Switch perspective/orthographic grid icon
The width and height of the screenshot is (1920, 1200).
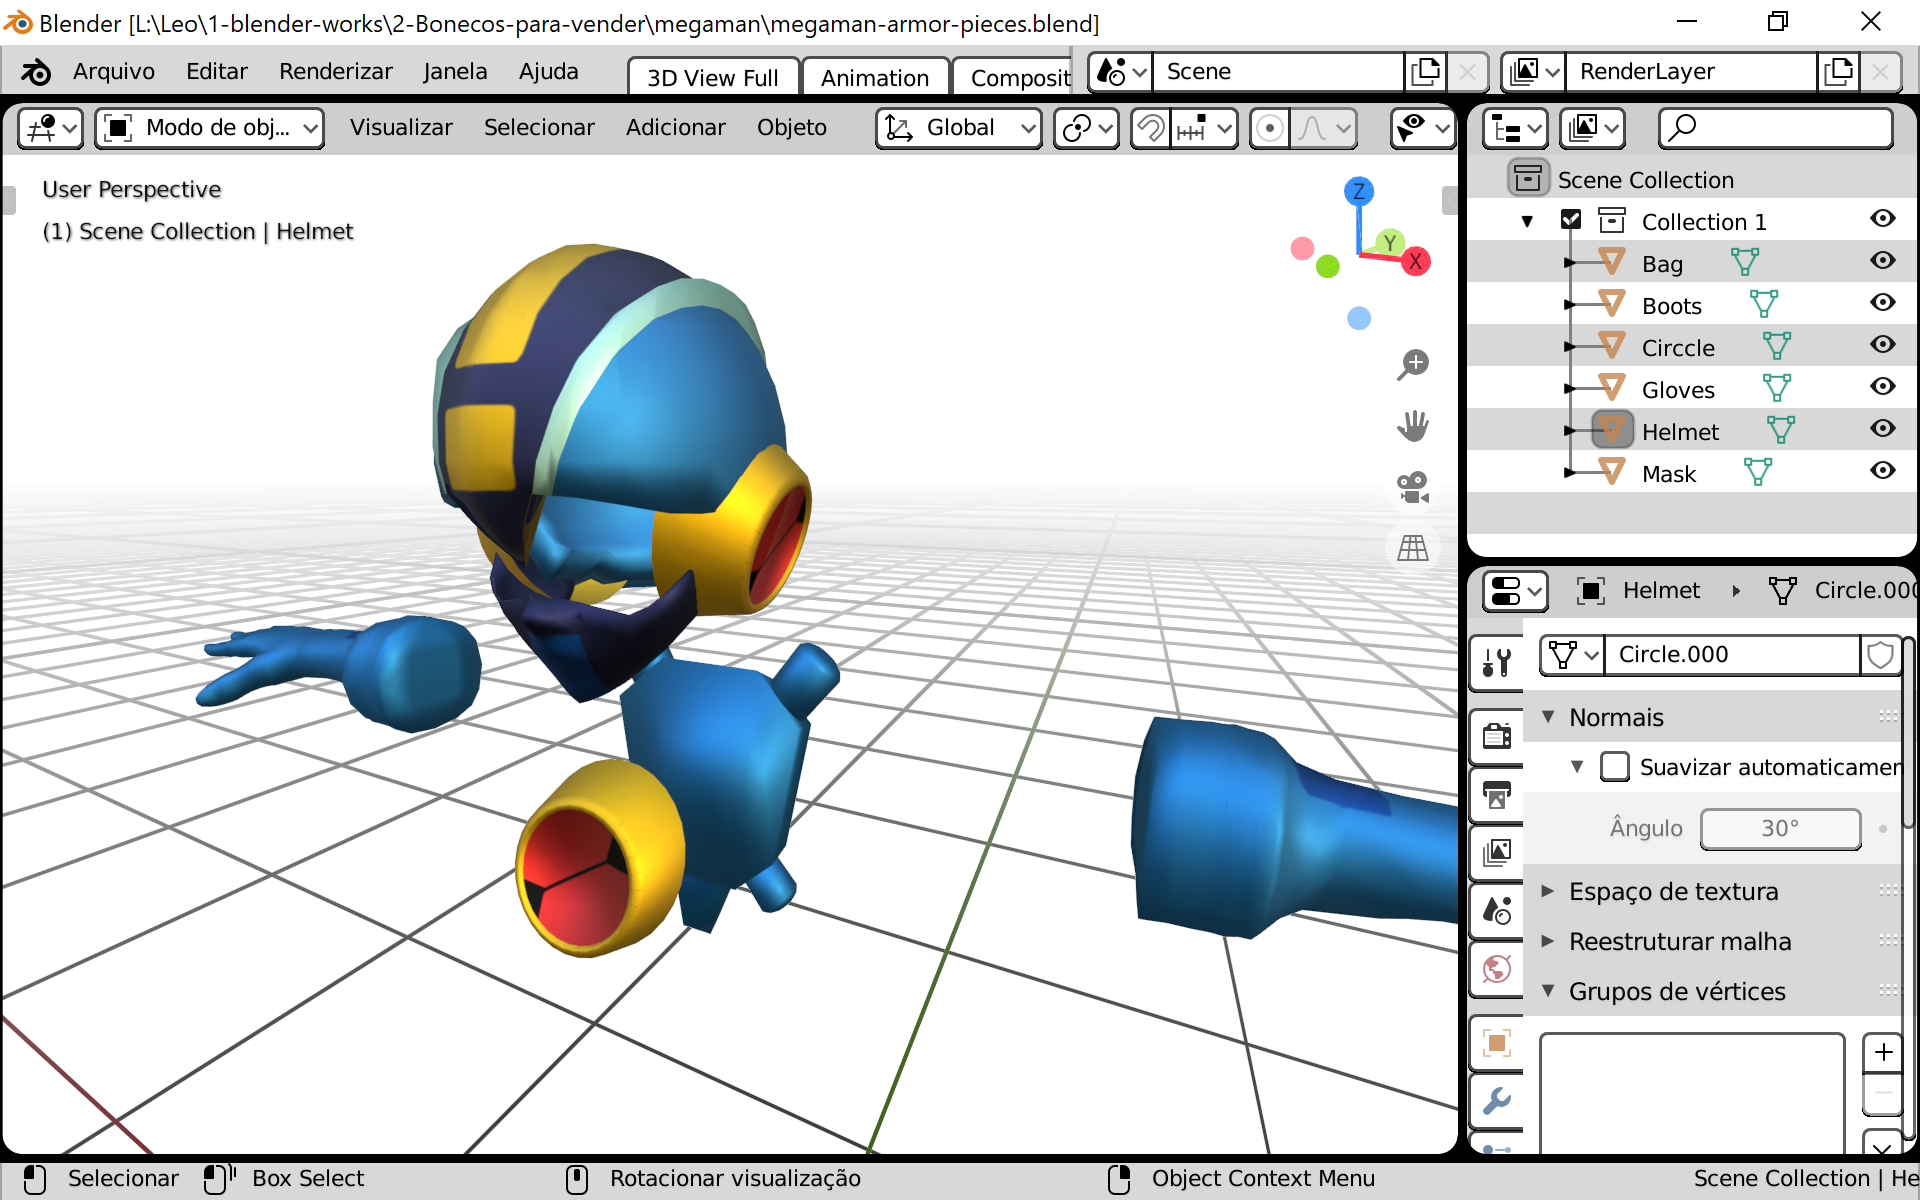pos(1413,548)
